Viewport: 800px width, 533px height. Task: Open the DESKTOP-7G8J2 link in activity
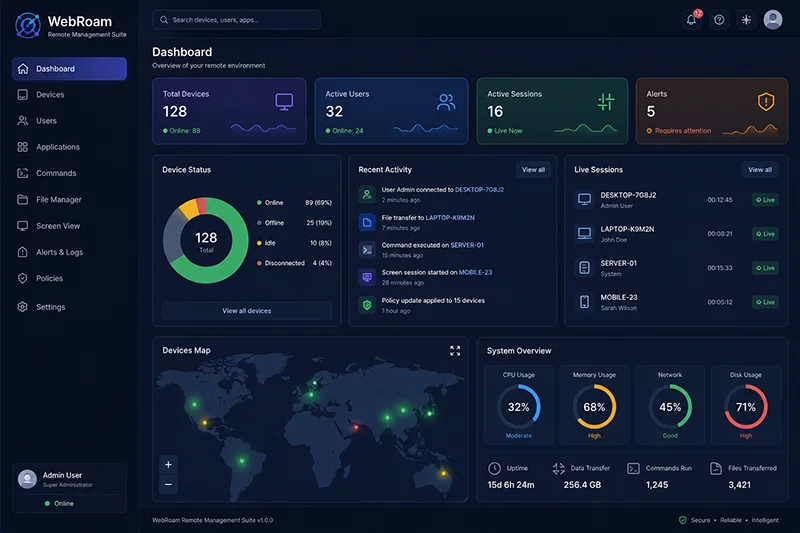[x=479, y=190]
